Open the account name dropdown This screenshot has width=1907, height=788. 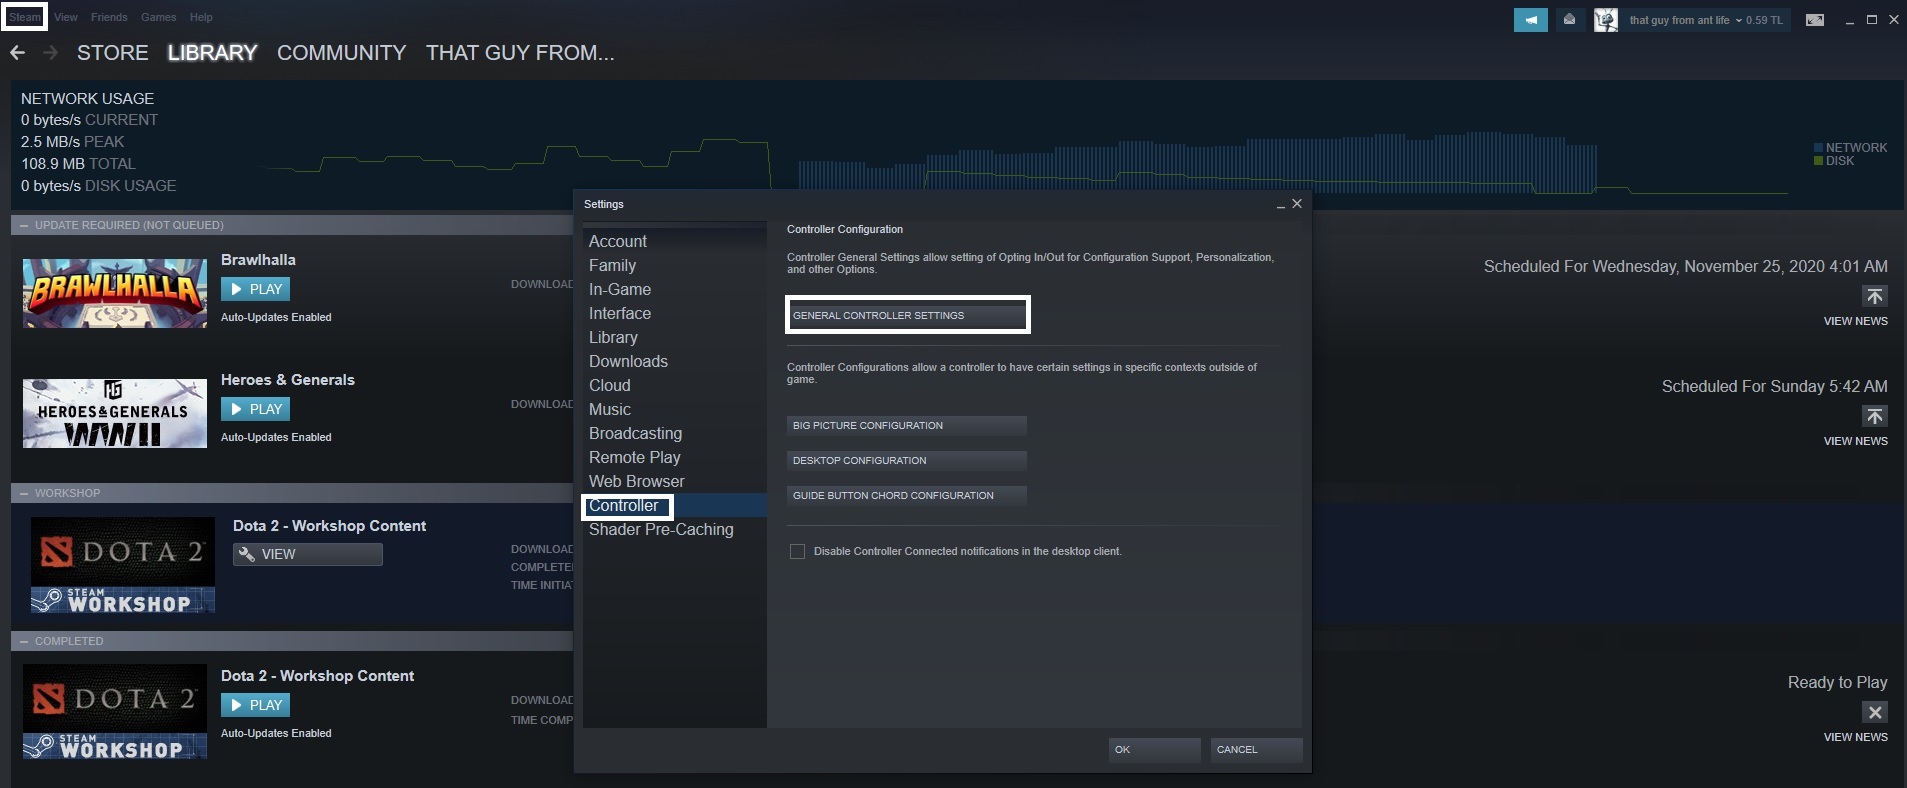[x=1685, y=20]
